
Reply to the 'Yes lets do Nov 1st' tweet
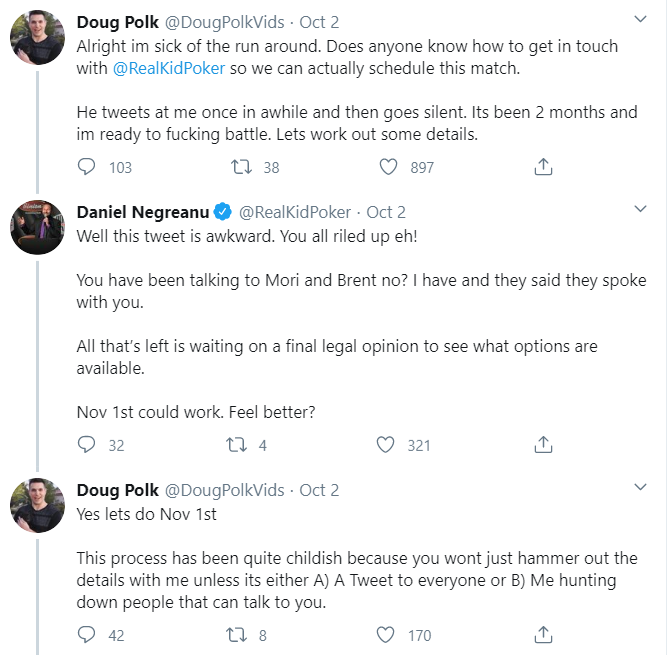point(87,634)
